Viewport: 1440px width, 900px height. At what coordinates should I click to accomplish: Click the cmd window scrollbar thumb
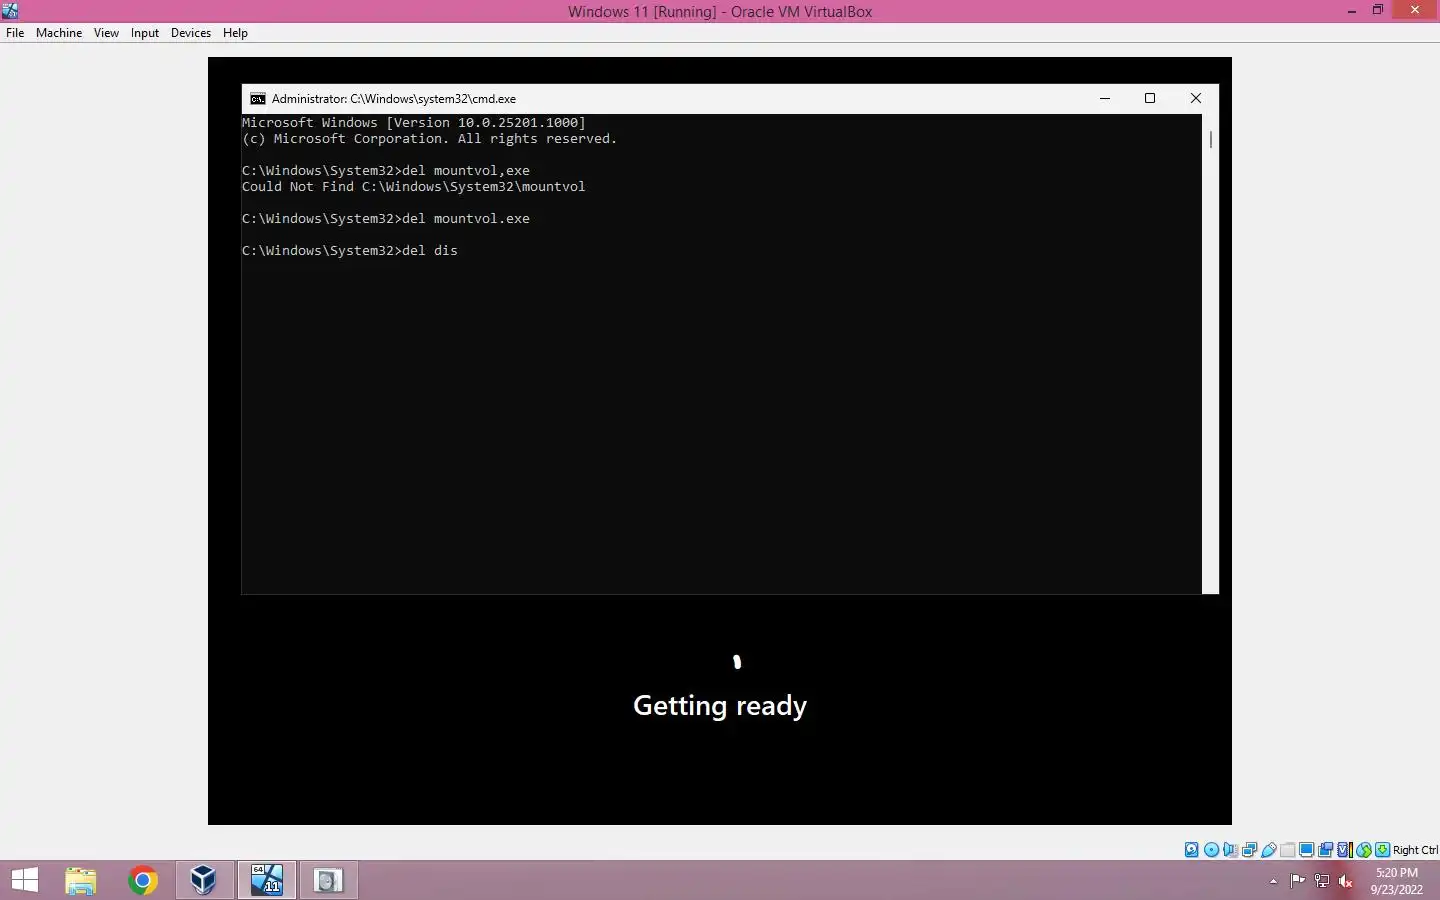click(1210, 139)
